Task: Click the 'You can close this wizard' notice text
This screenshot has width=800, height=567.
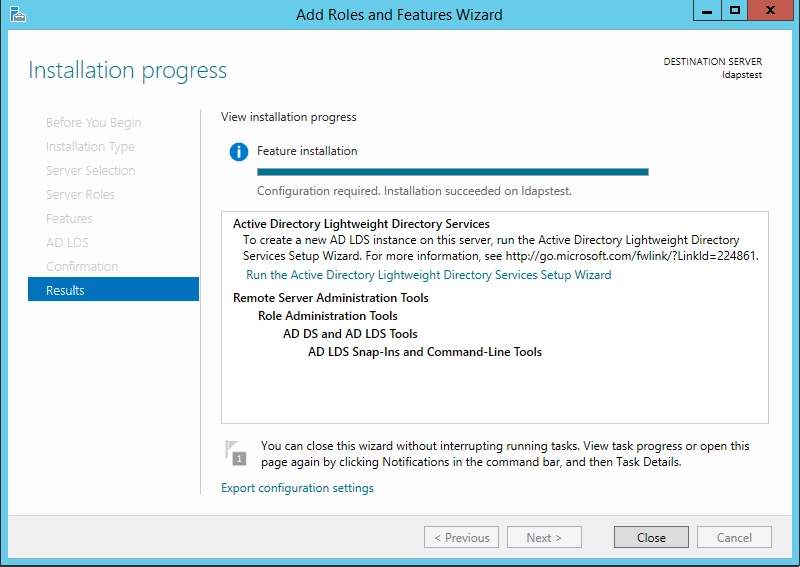Action: click(505, 454)
